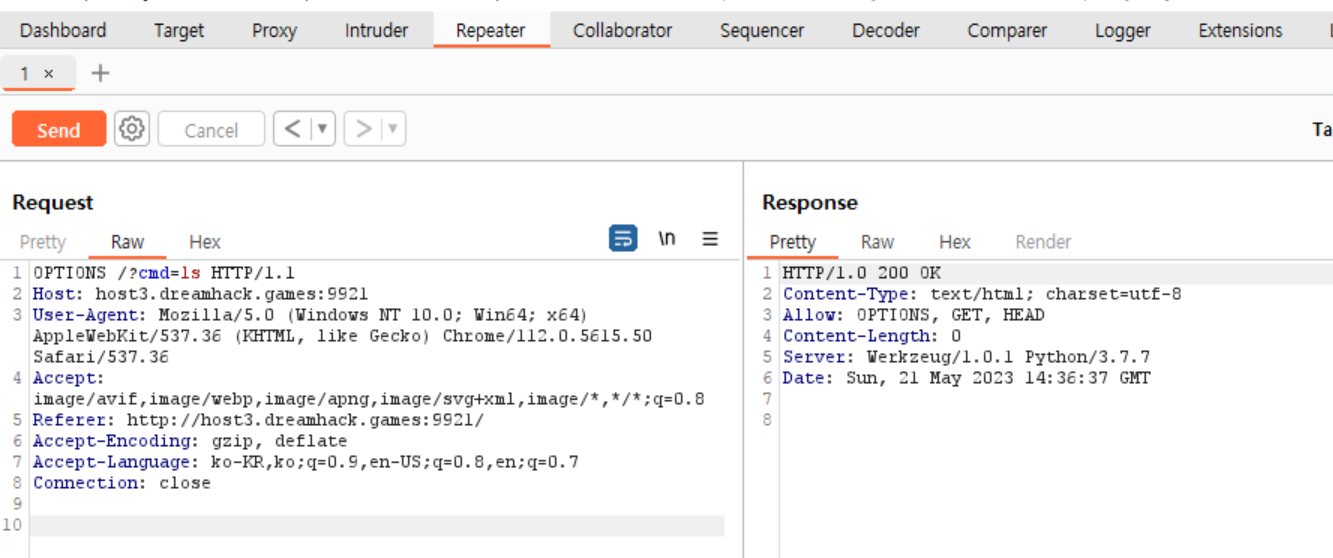The image size is (1333, 558).
Task: Open the Response Render tab
Action: pos(1043,242)
